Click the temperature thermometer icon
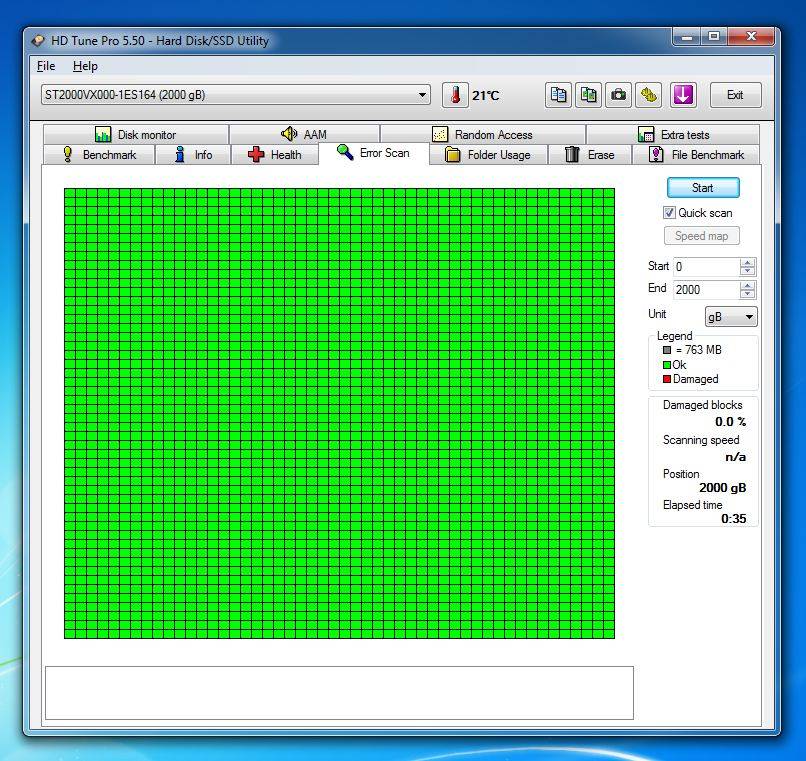The image size is (806, 761). coord(455,95)
